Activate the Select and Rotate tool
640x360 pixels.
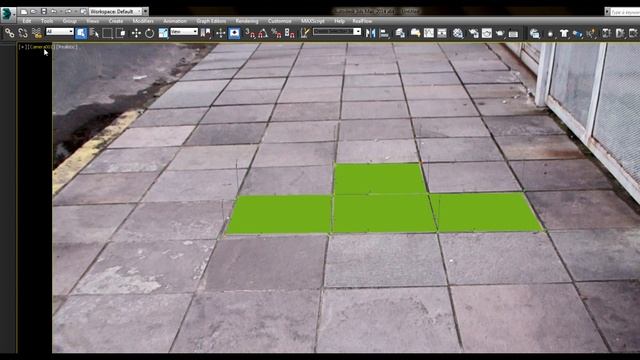coord(149,33)
